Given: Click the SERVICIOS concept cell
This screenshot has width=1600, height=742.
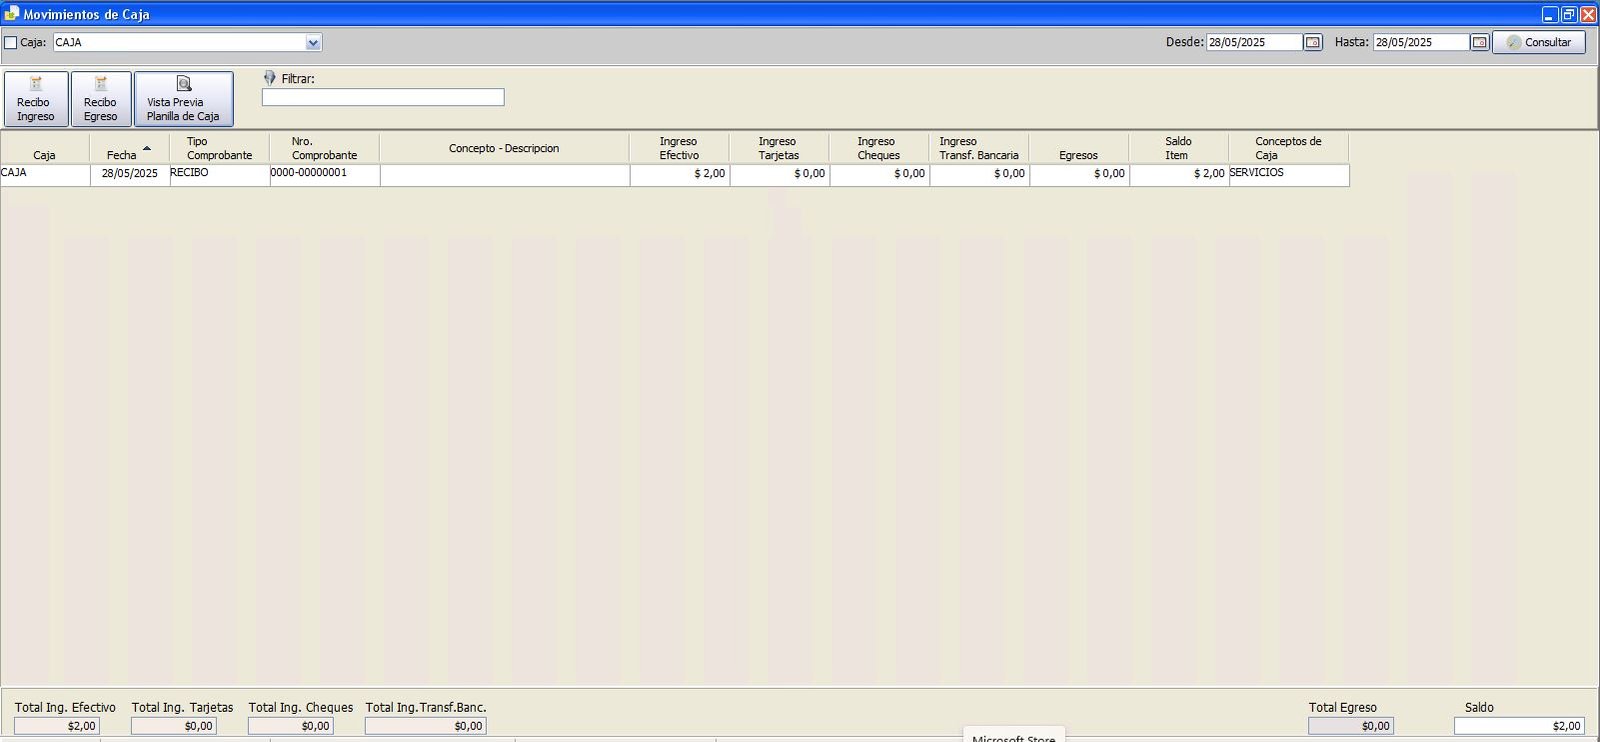Looking at the screenshot, I should click(x=1288, y=174).
